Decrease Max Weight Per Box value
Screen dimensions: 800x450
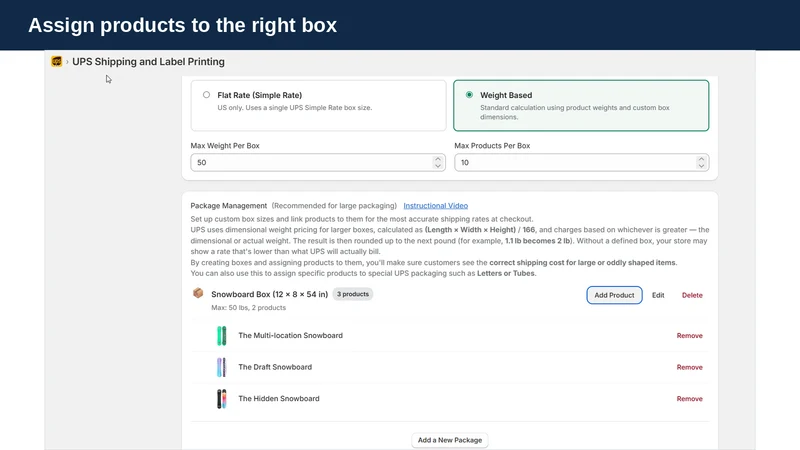click(438, 166)
